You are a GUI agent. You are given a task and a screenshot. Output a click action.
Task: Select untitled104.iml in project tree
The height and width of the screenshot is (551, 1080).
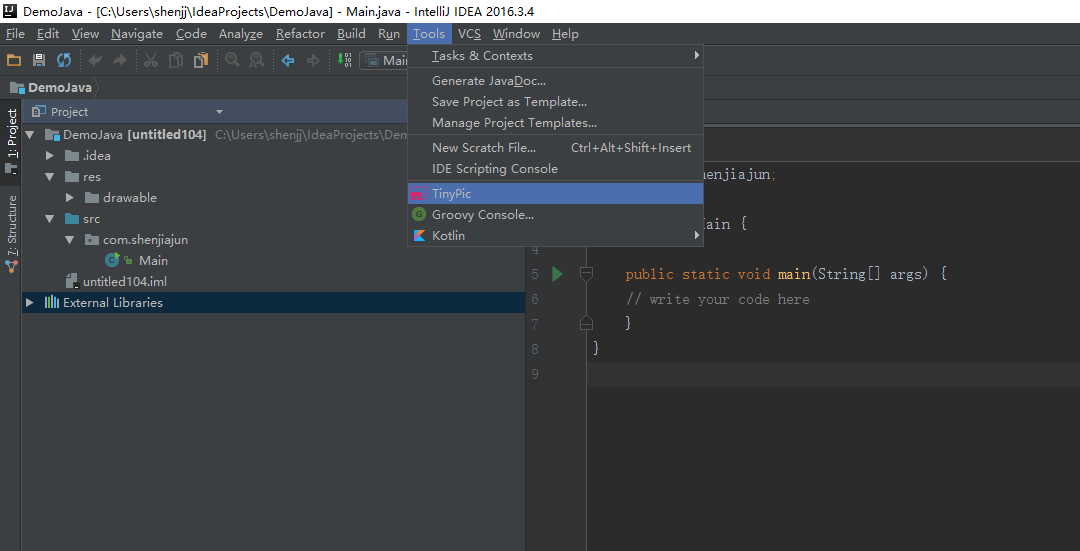[x=125, y=282]
